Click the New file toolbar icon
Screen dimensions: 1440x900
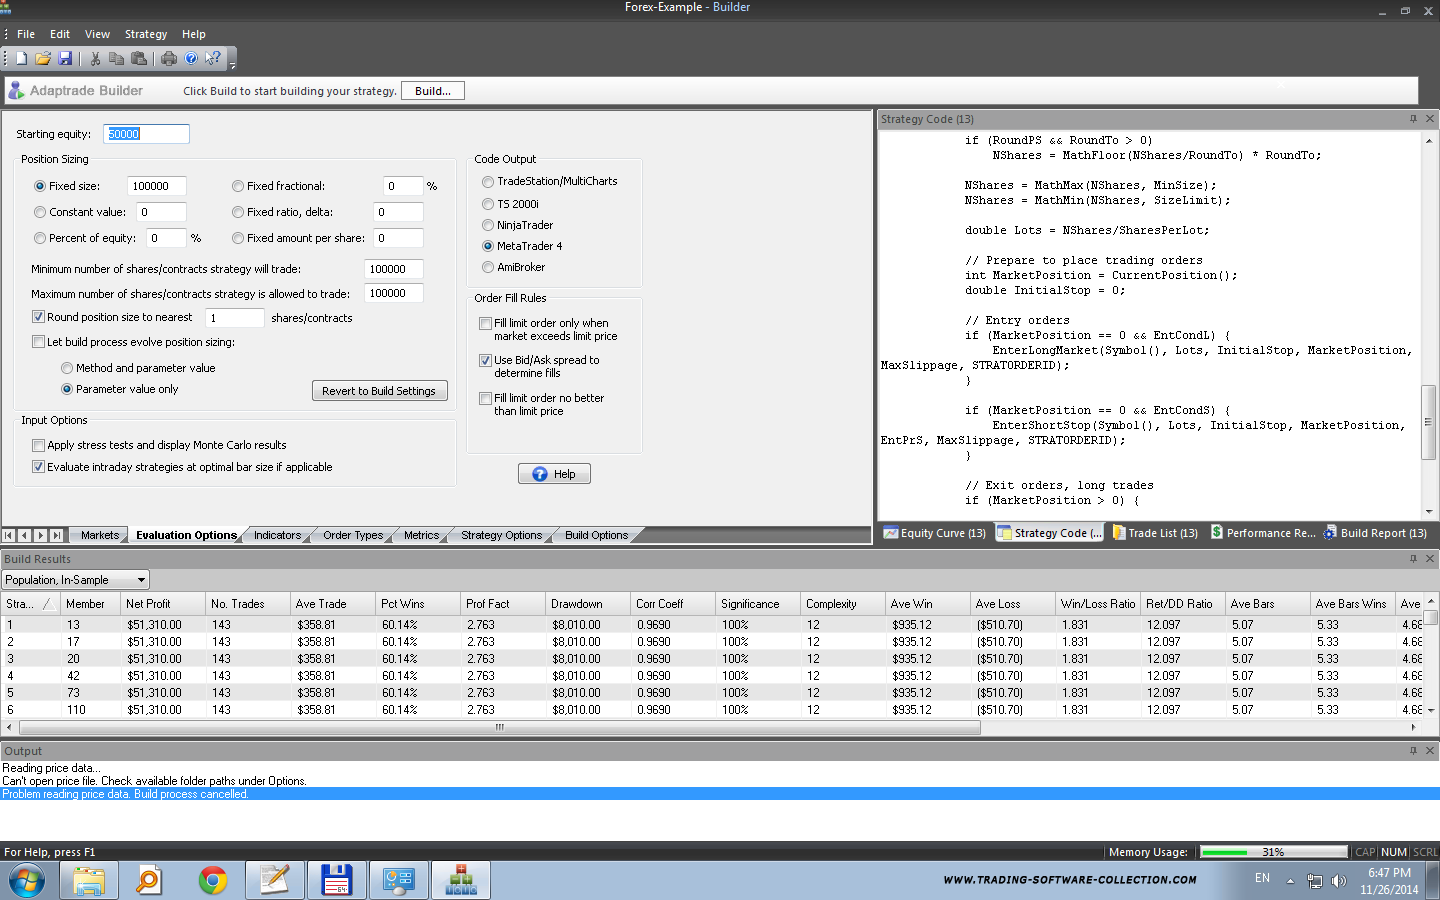[21, 59]
